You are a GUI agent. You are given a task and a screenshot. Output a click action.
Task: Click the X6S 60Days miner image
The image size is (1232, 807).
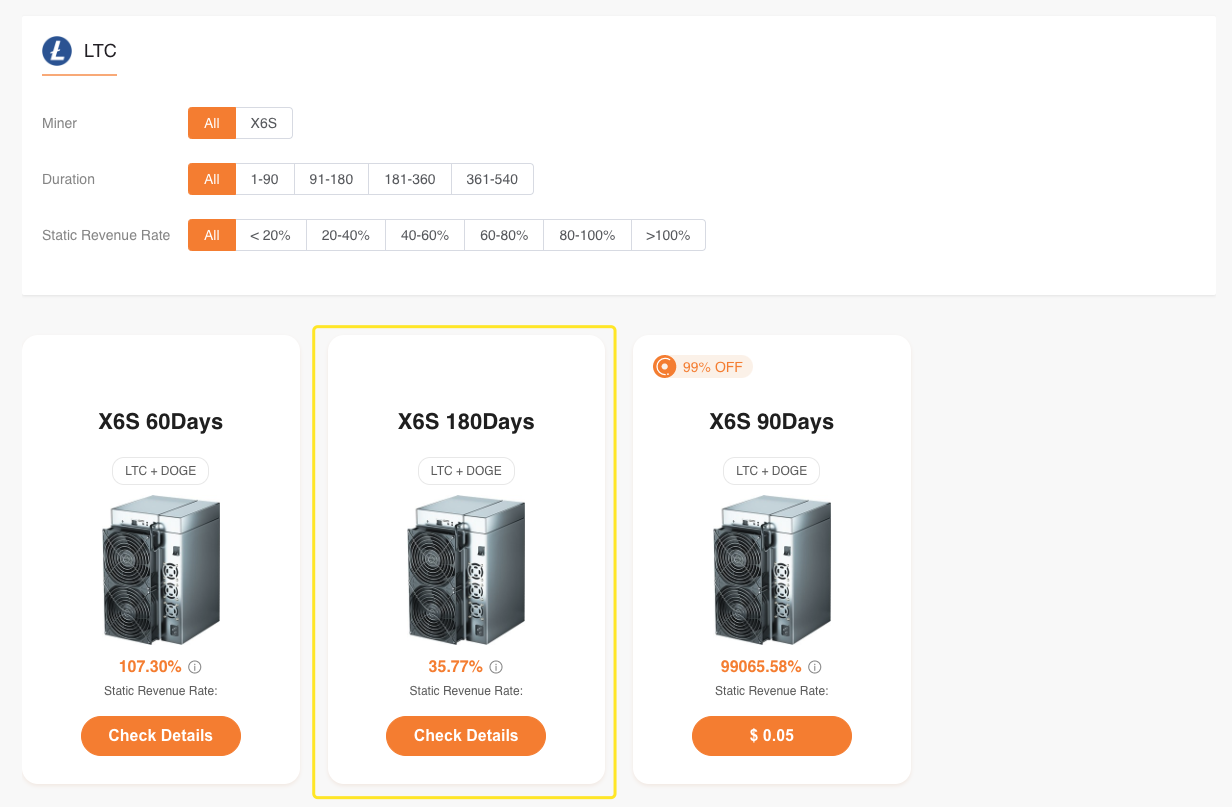coord(161,569)
